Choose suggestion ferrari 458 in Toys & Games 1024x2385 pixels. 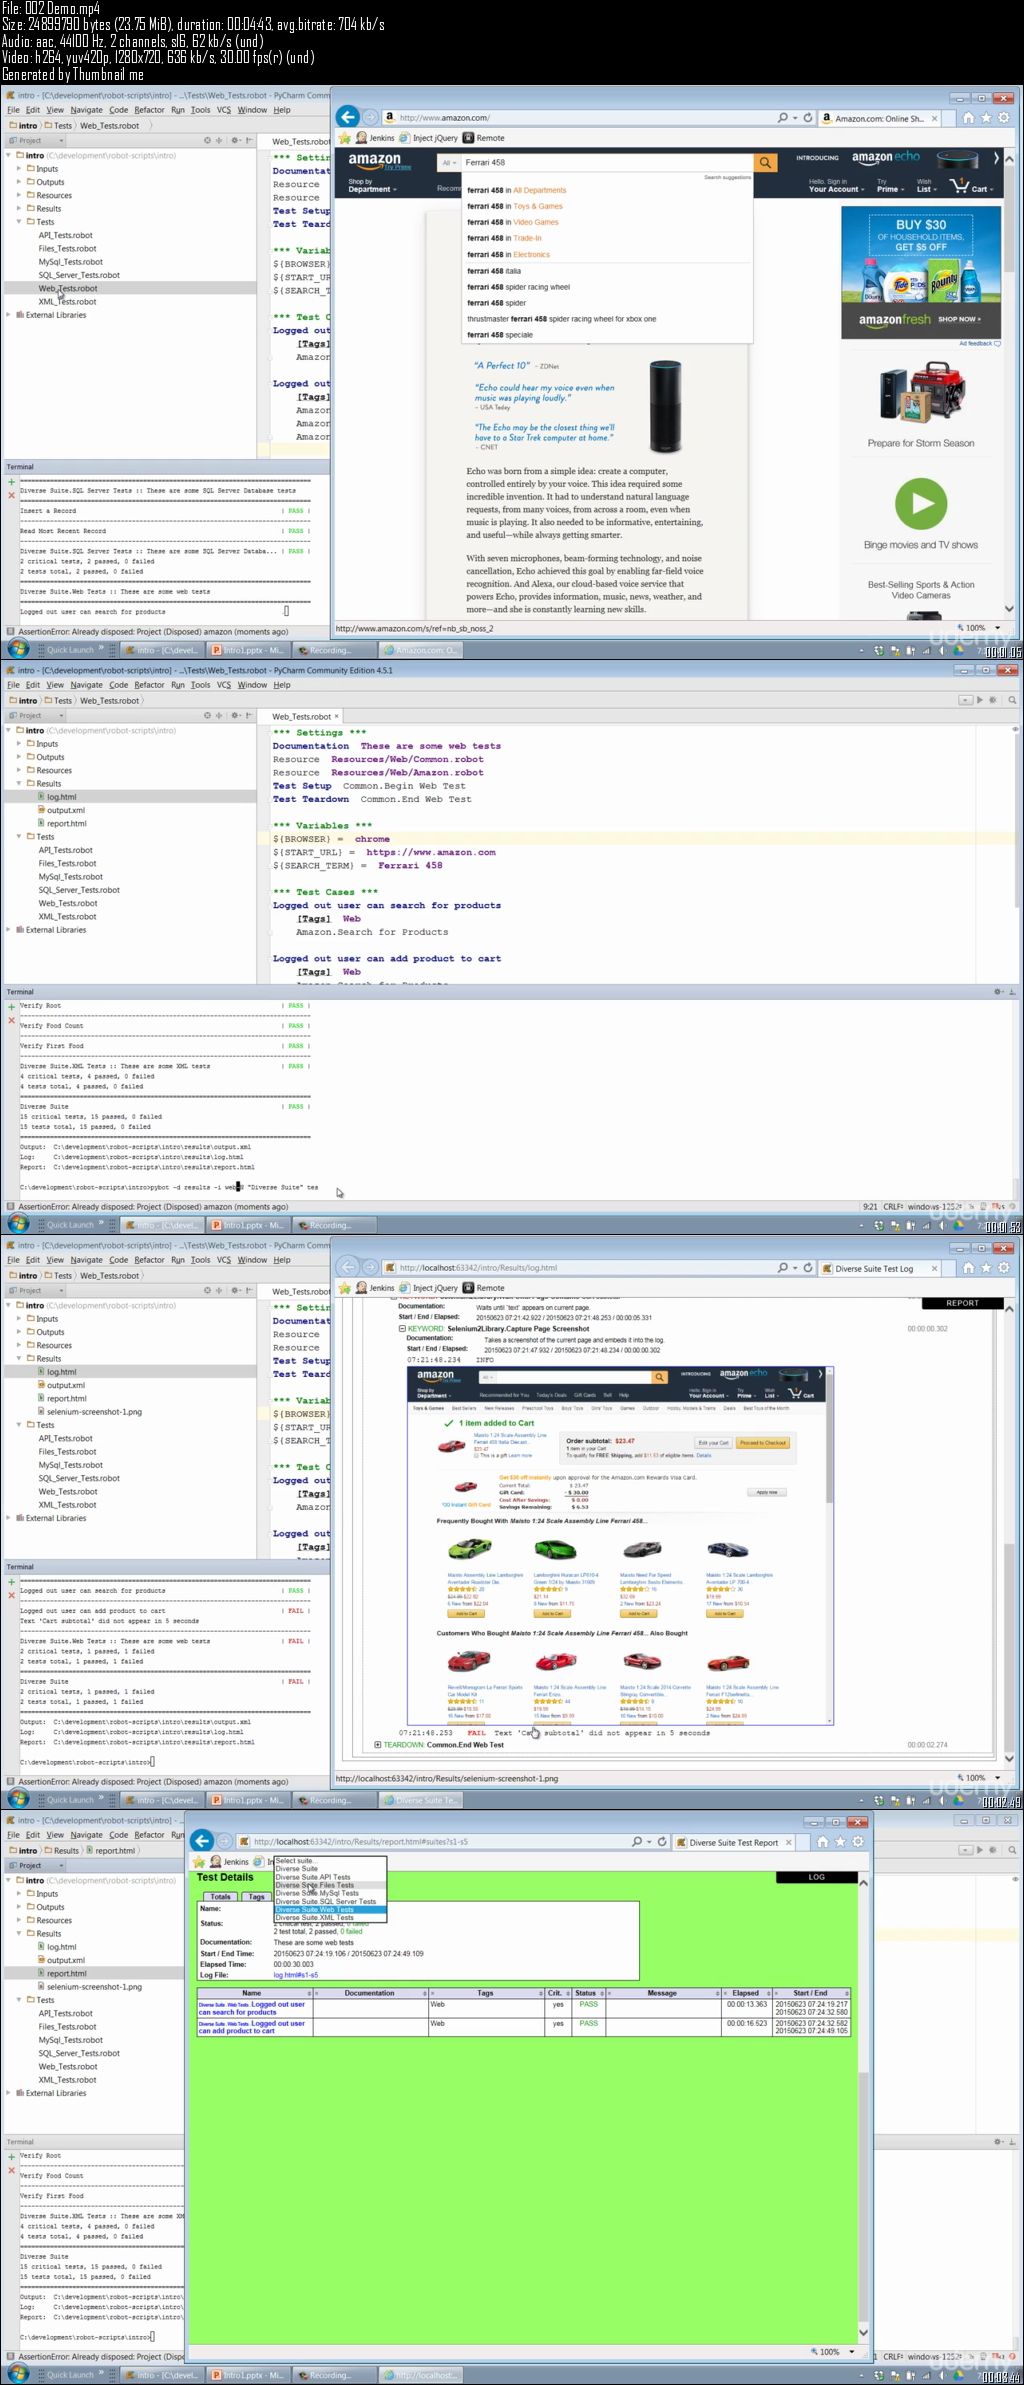(x=515, y=206)
